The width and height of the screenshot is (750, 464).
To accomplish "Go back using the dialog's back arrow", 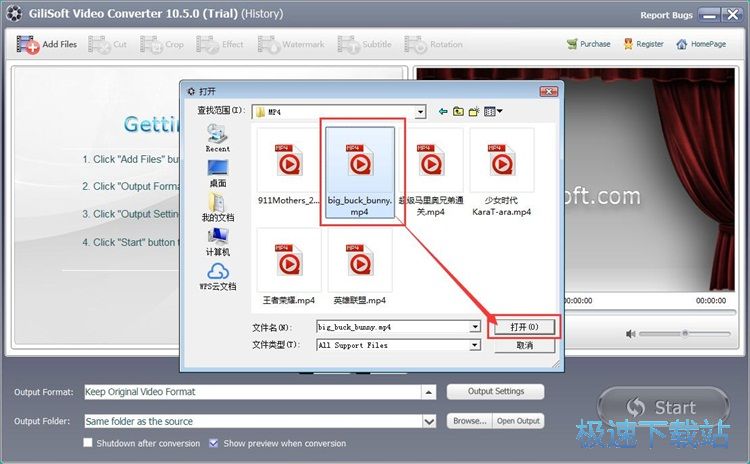I will coord(443,111).
